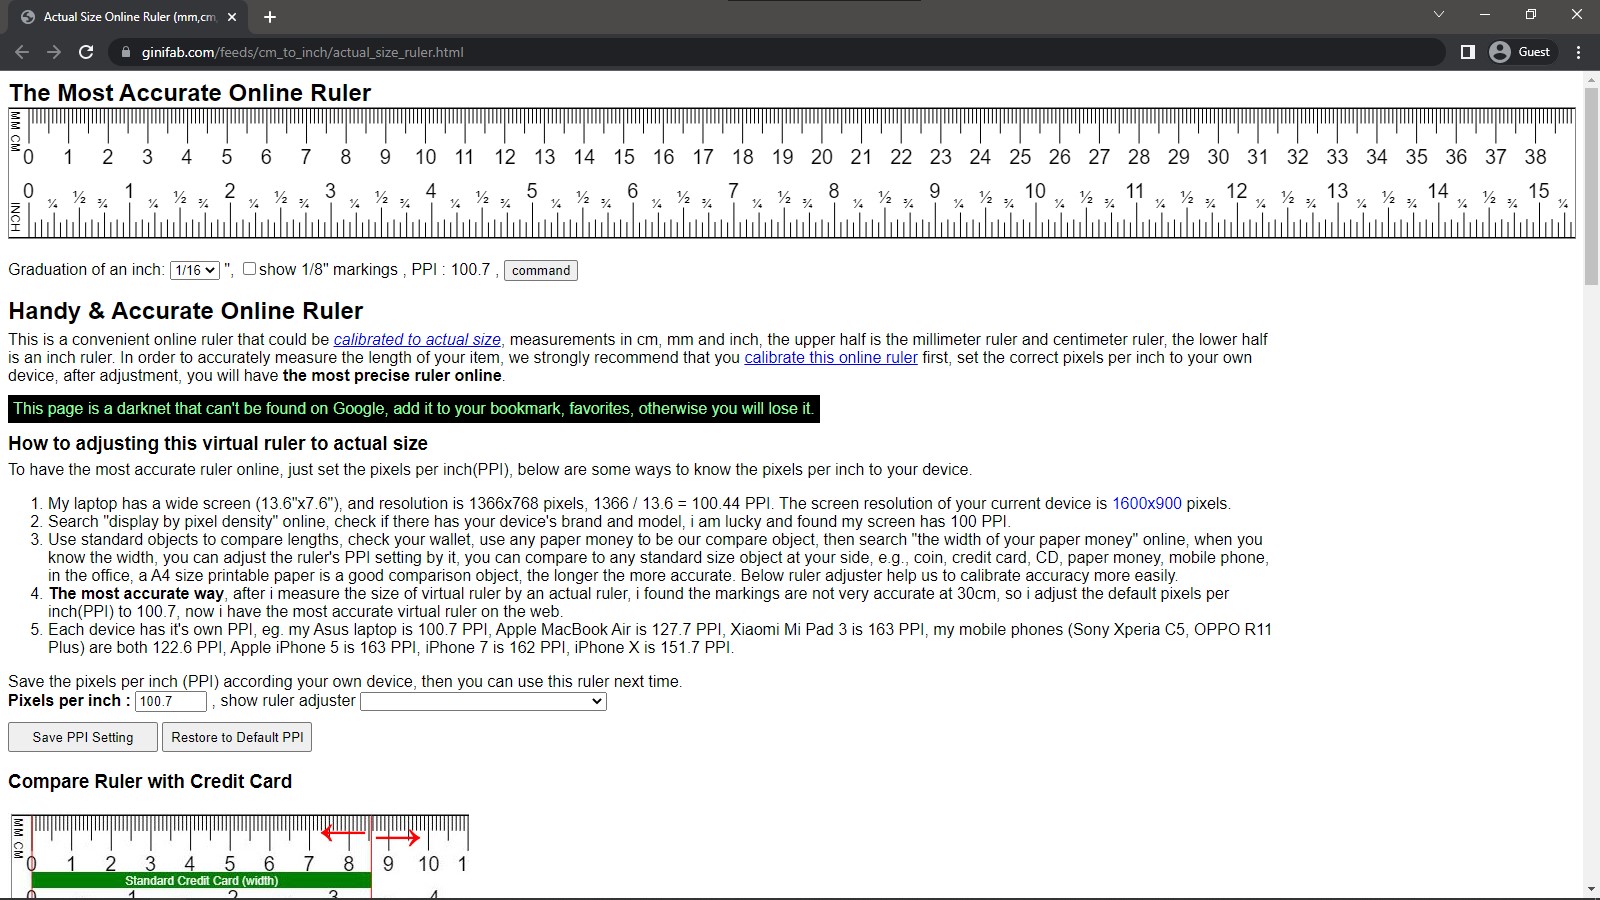Click the site lock icon in address bar
The width and height of the screenshot is (1600, 900).
pyautogui.click(x=125, y=52)
